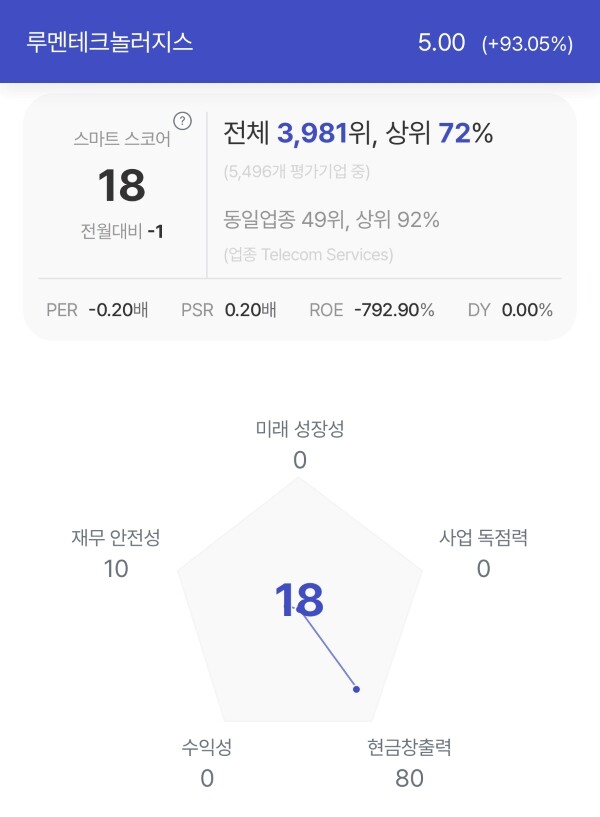Screen dimensions: 600x817
Task: Tap the blue dot on the radar chart
Action: point(356,689)
